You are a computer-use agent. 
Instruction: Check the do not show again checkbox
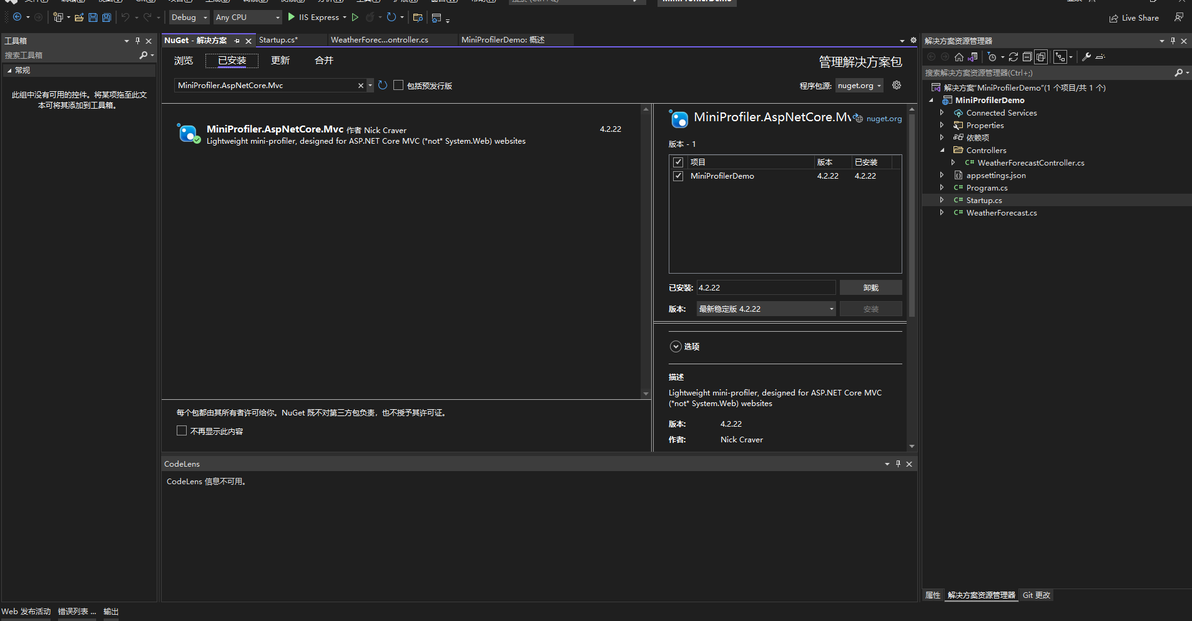(x=182, y=431)
